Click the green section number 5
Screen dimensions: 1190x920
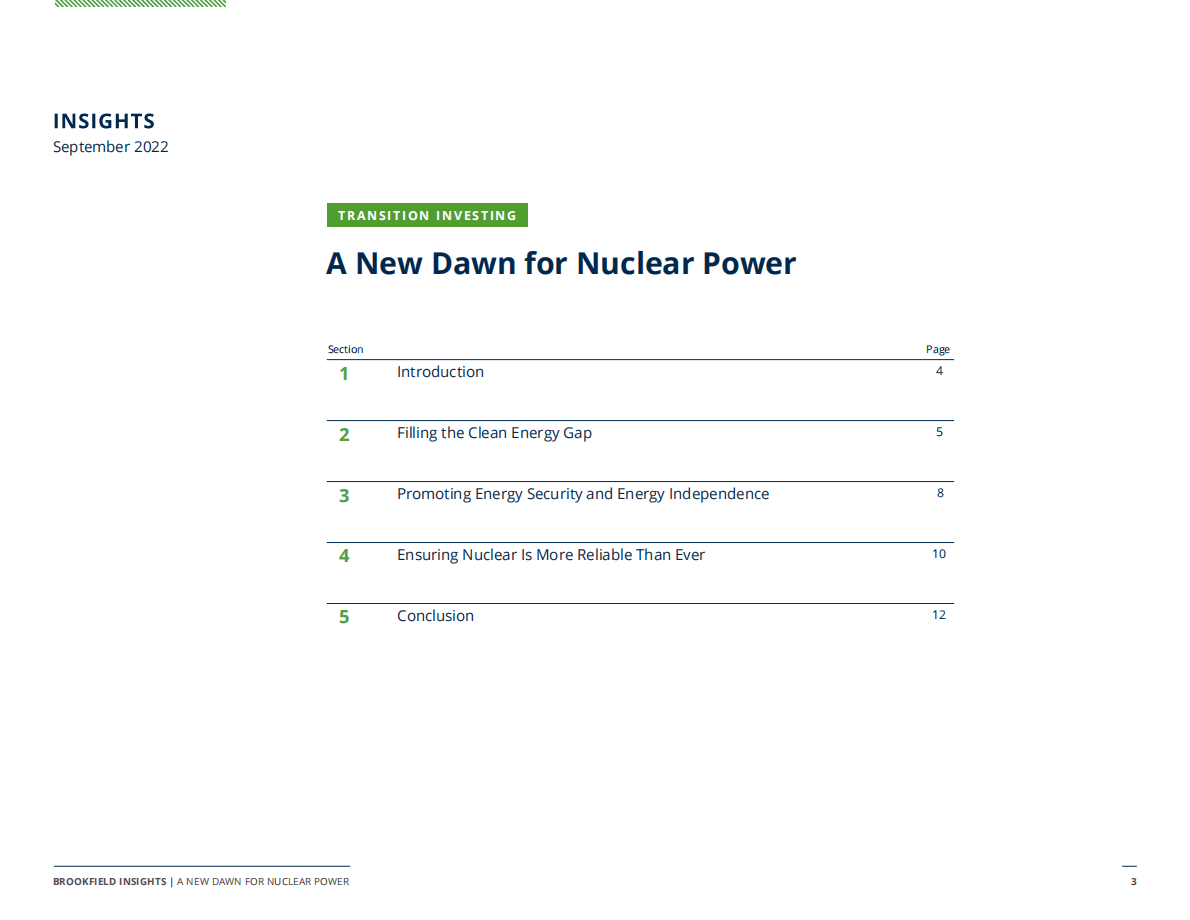pos(344,617)
